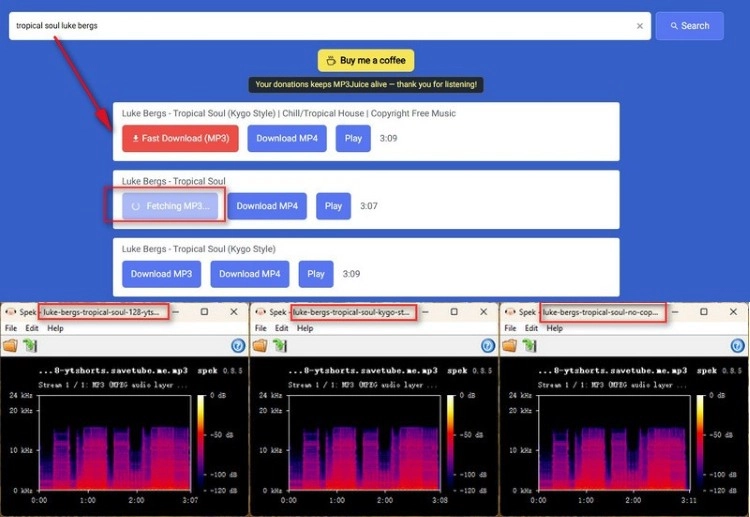Minimize the kygo-st Spek window

coord(426,312)
